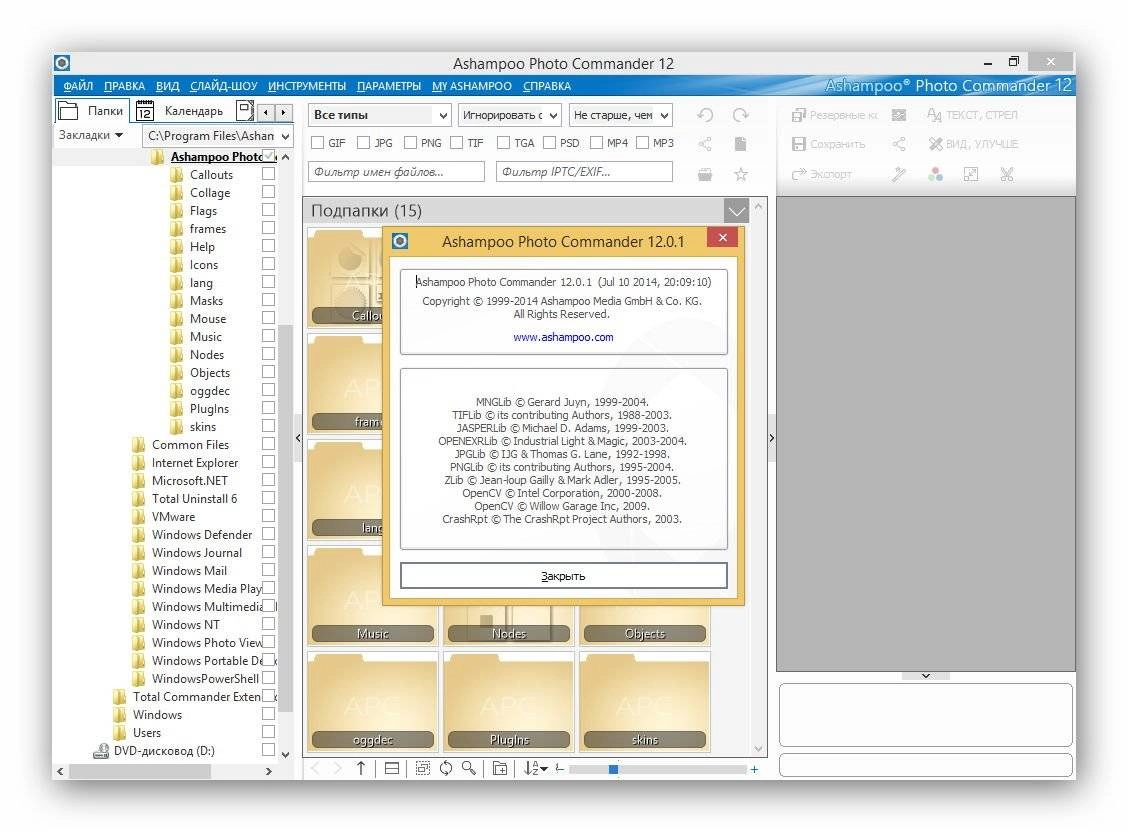Viewport: 1128px width, 832px height.
Task: Click the magic wand optimize icon
Action: click(899, 174)
